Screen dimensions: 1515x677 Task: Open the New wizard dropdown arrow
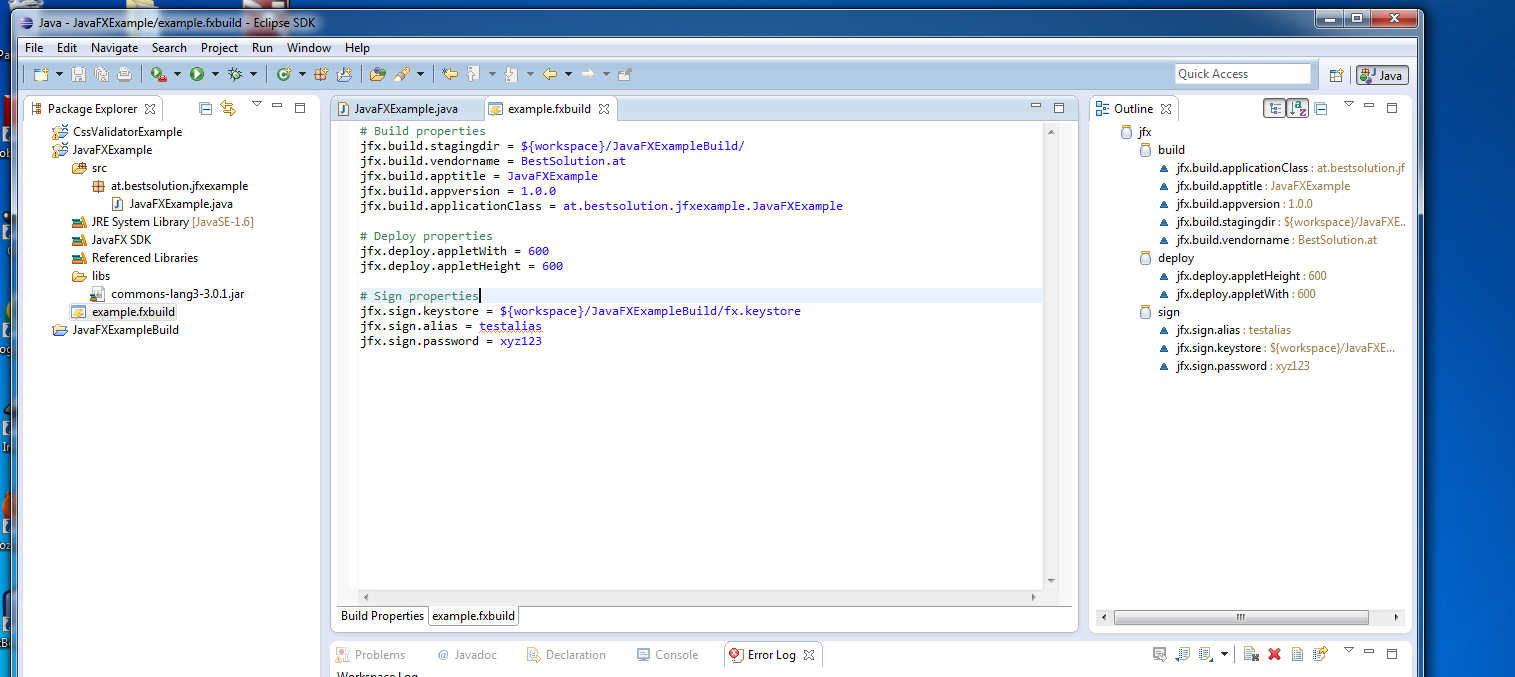tap(59, 74)
